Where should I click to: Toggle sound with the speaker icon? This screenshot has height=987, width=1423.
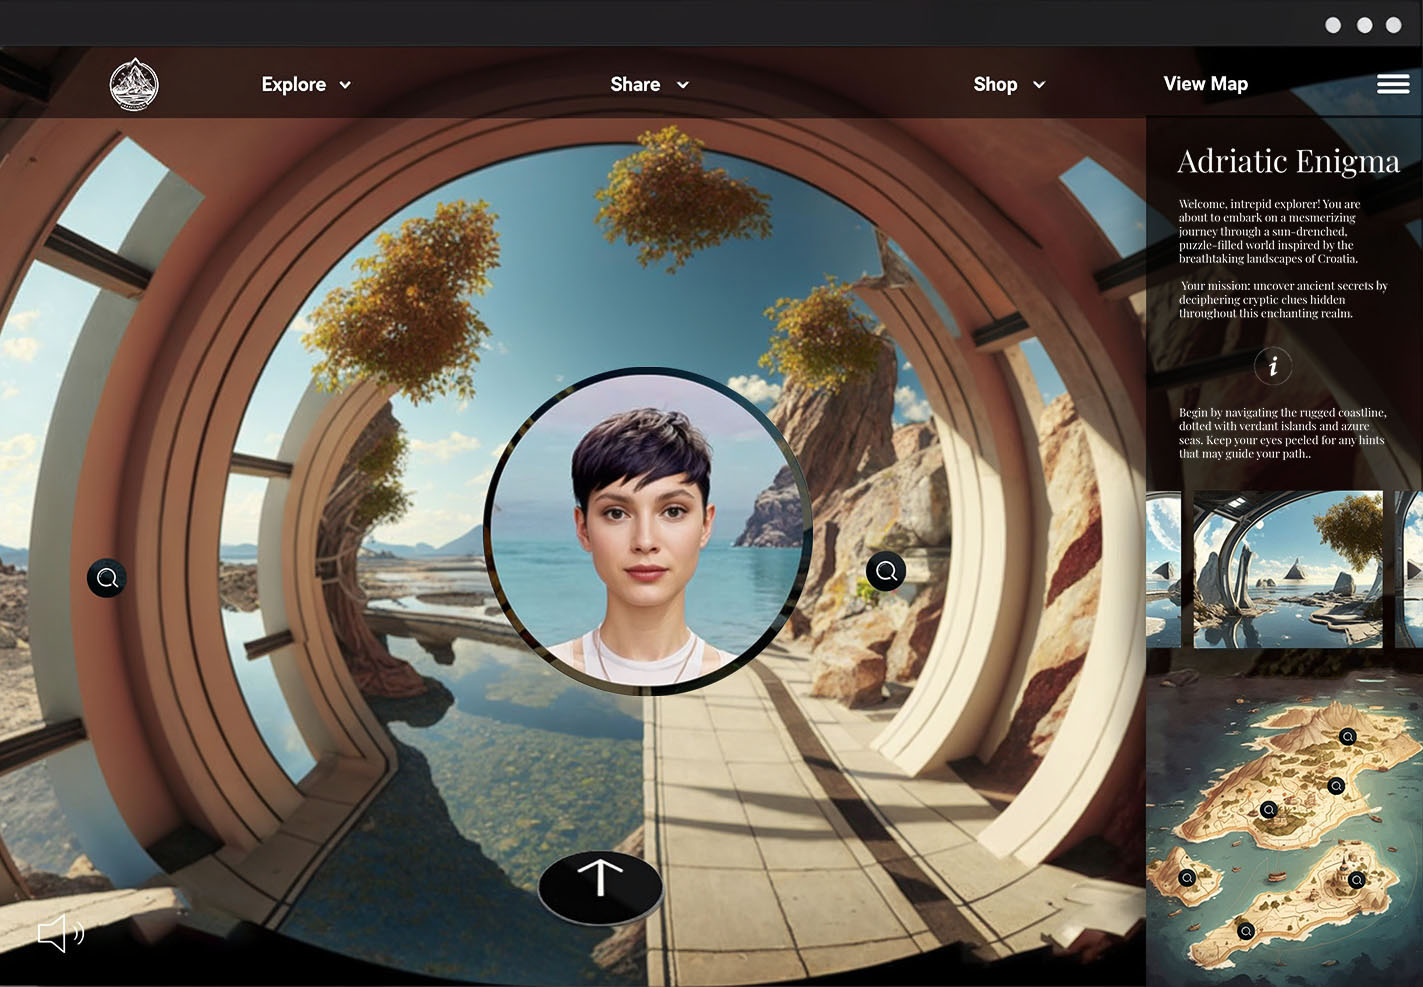click(61, 933)
